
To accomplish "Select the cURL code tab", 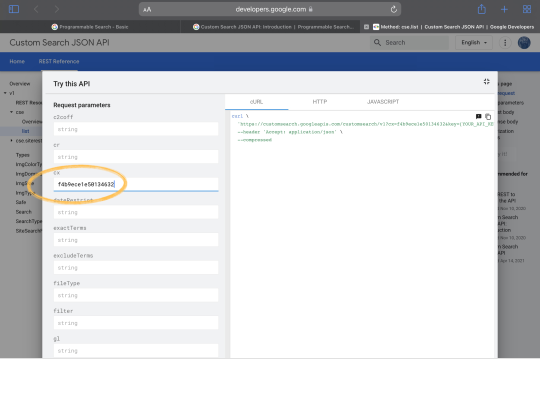I will pyautogui.click(x=256, y=102).
